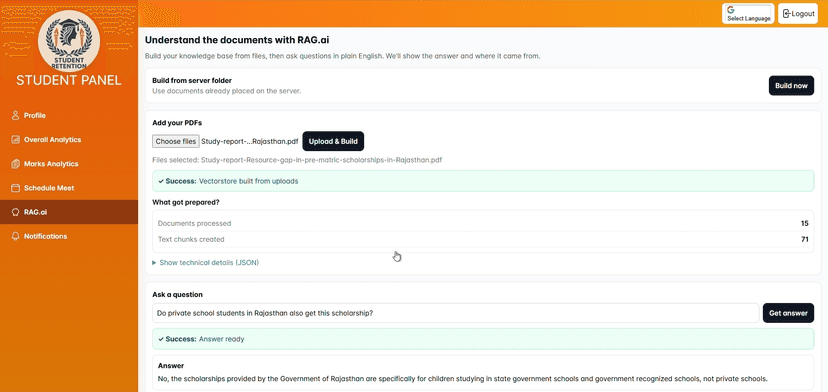Click Upload & Build button
The width and height of the screenshot is (828, 392).
333,142
